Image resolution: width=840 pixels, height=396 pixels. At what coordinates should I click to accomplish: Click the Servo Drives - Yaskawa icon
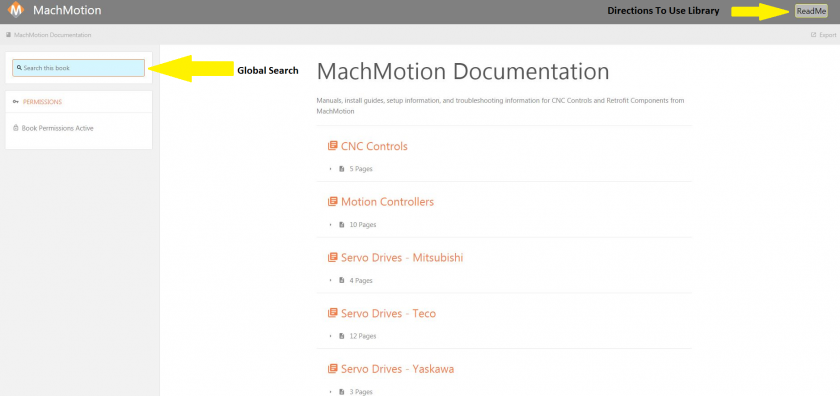tap(333, 369)
